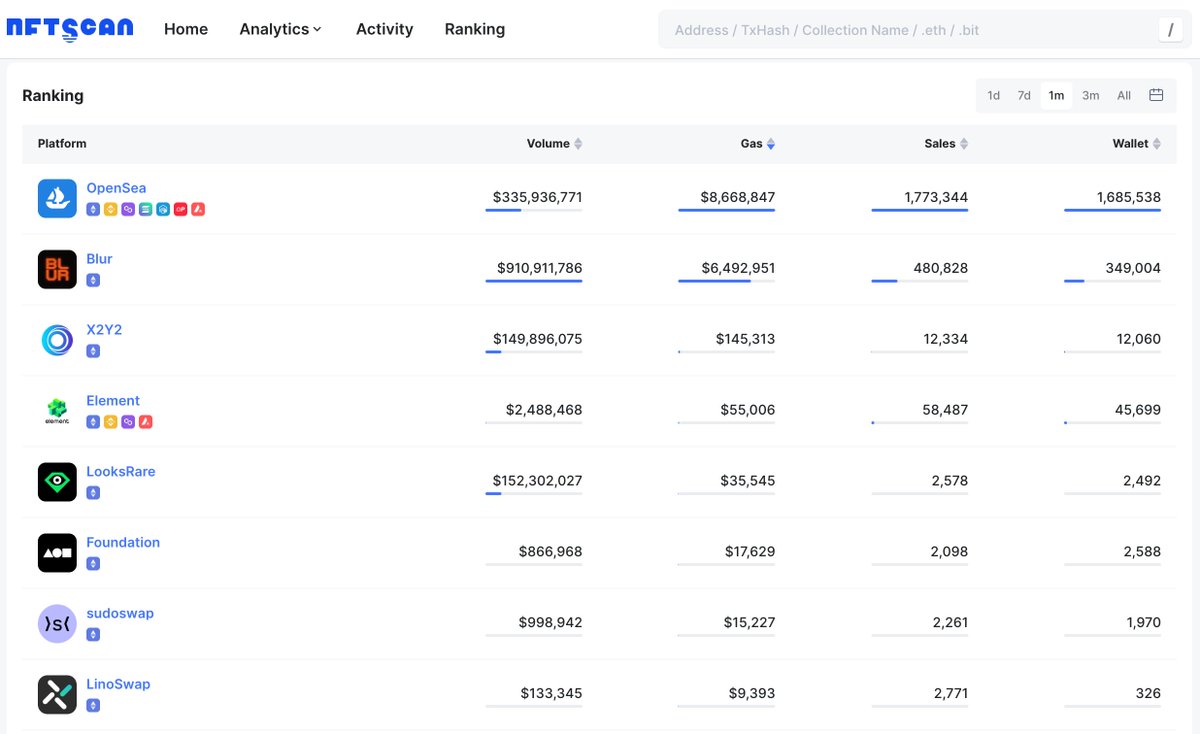The image size is (1200, 734).
Task: Click the NFTScan logo
Action: [x=69, y=29]
